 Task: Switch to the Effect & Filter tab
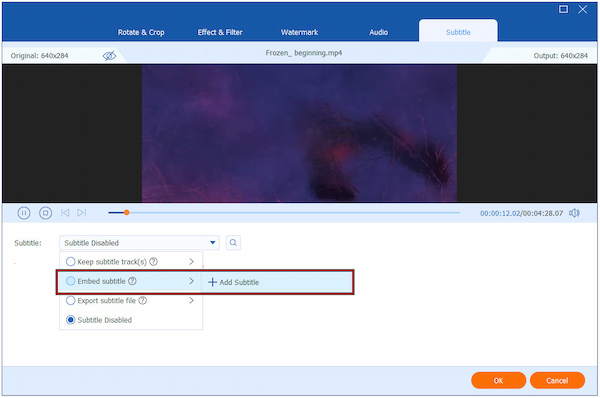[x=220, y=32]
